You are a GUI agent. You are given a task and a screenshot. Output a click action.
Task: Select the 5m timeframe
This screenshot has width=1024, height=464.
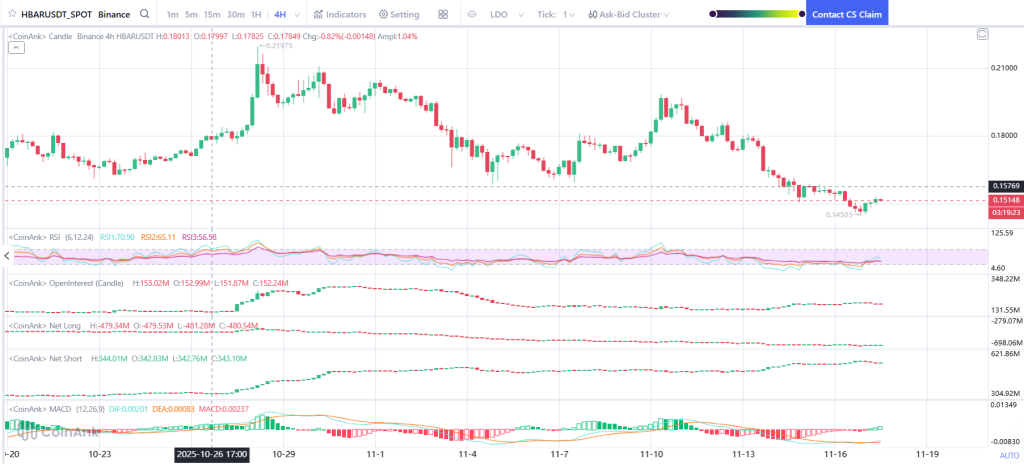pyautogui.click(x=191, y=14)
